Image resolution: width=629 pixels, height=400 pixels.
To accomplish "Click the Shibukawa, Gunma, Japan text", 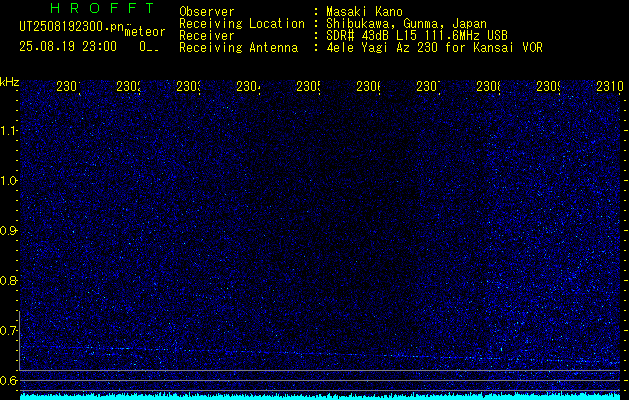I will 406,24.
